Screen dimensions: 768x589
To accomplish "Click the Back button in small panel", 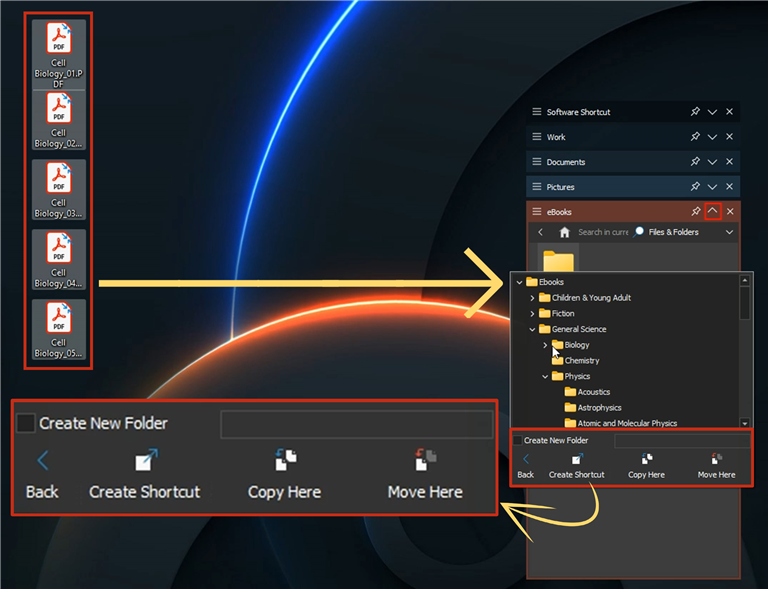I will [x=526, y=466].
